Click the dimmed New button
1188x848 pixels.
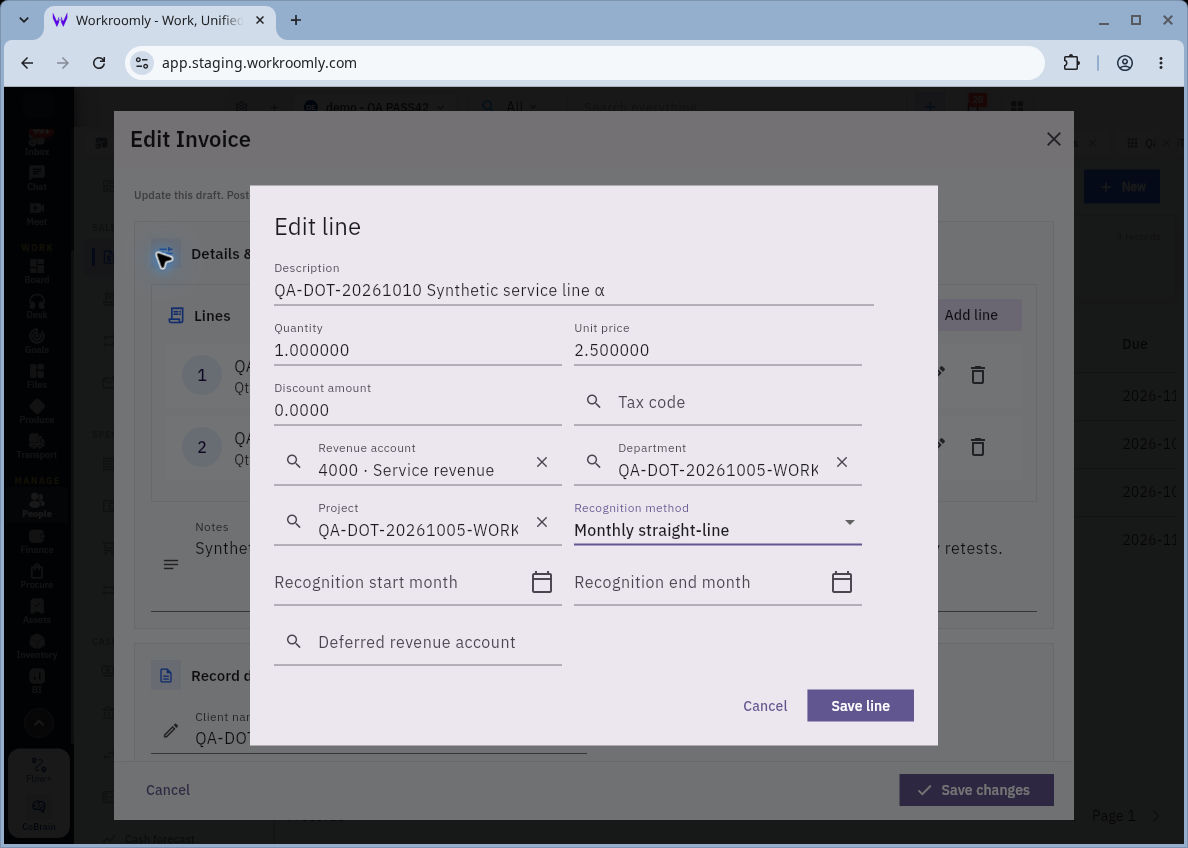[1121, 186]
